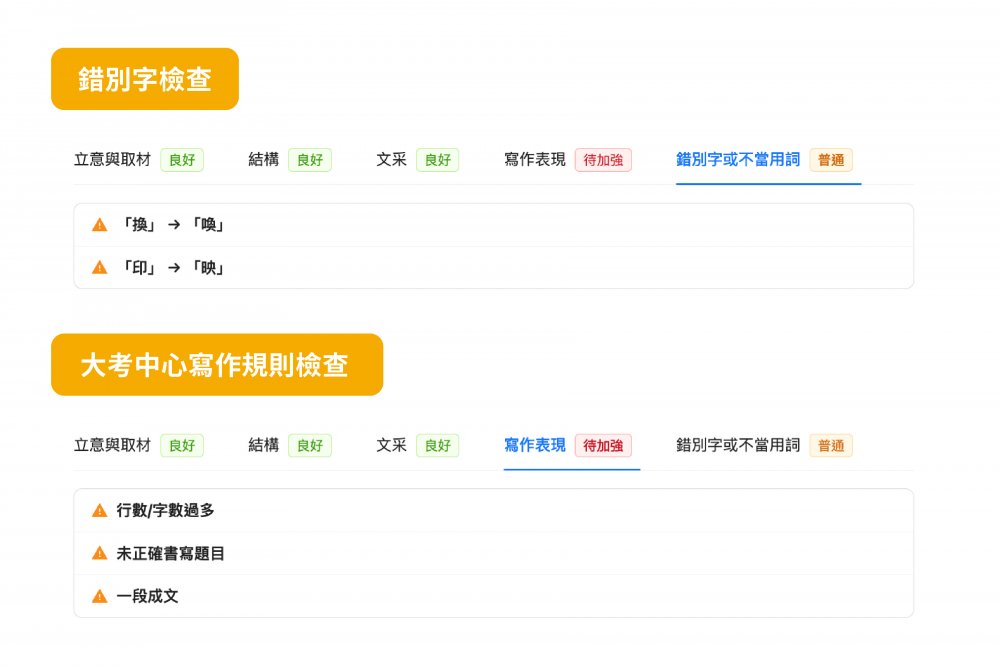Click the warning icon next to 未正確書寫題目
1000x667 pixels.
(x=99, y=553)
